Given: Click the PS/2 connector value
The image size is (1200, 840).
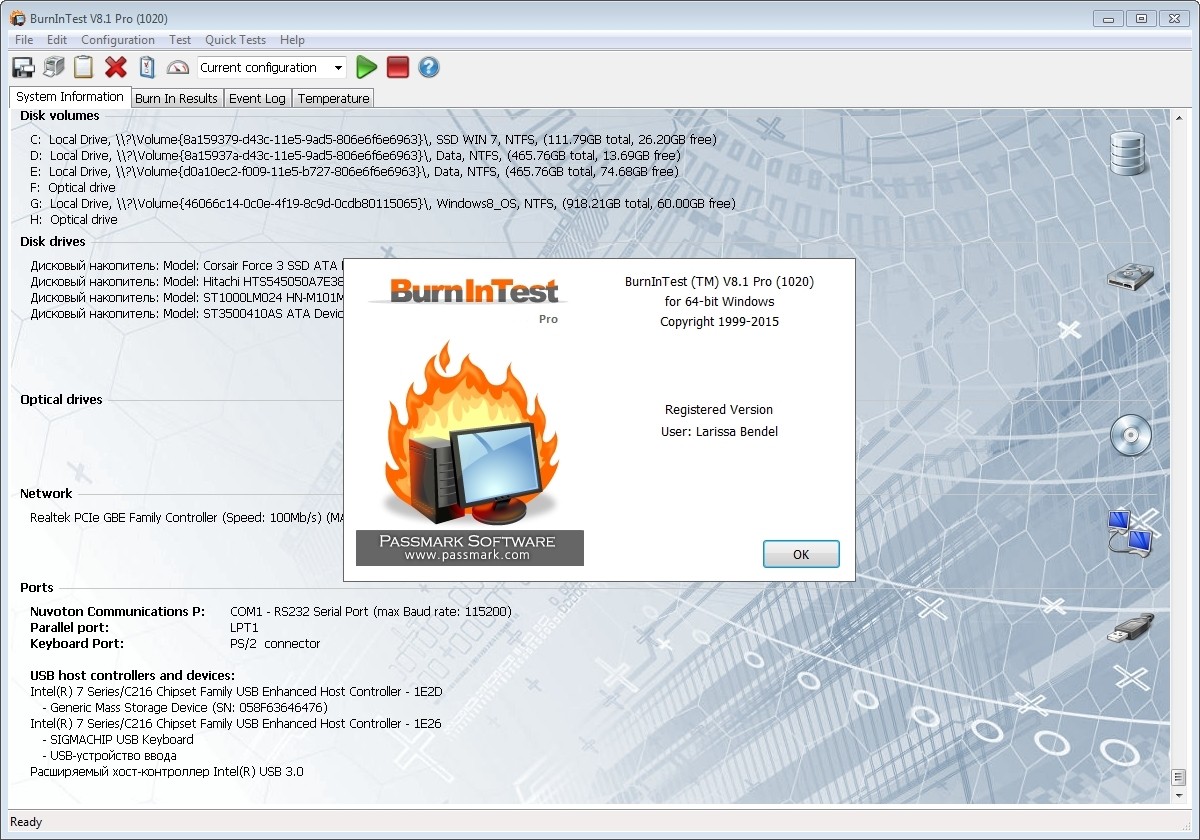Looking at the screenshot, I should 275,643.
